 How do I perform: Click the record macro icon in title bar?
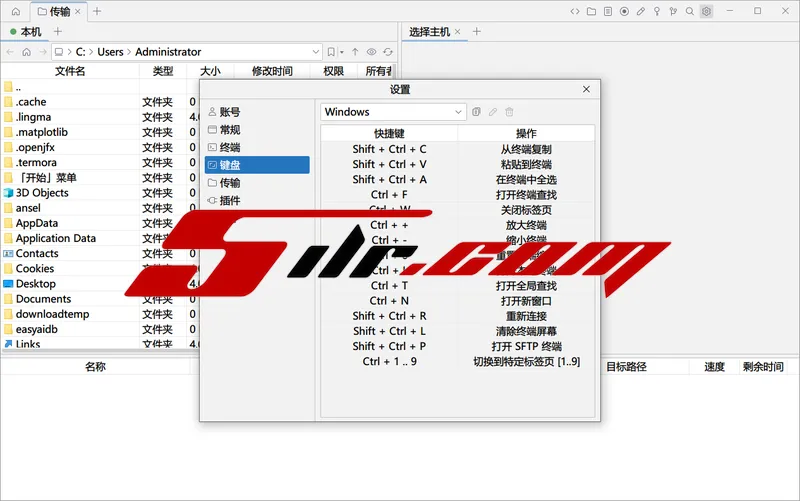(x=624, y=11)
